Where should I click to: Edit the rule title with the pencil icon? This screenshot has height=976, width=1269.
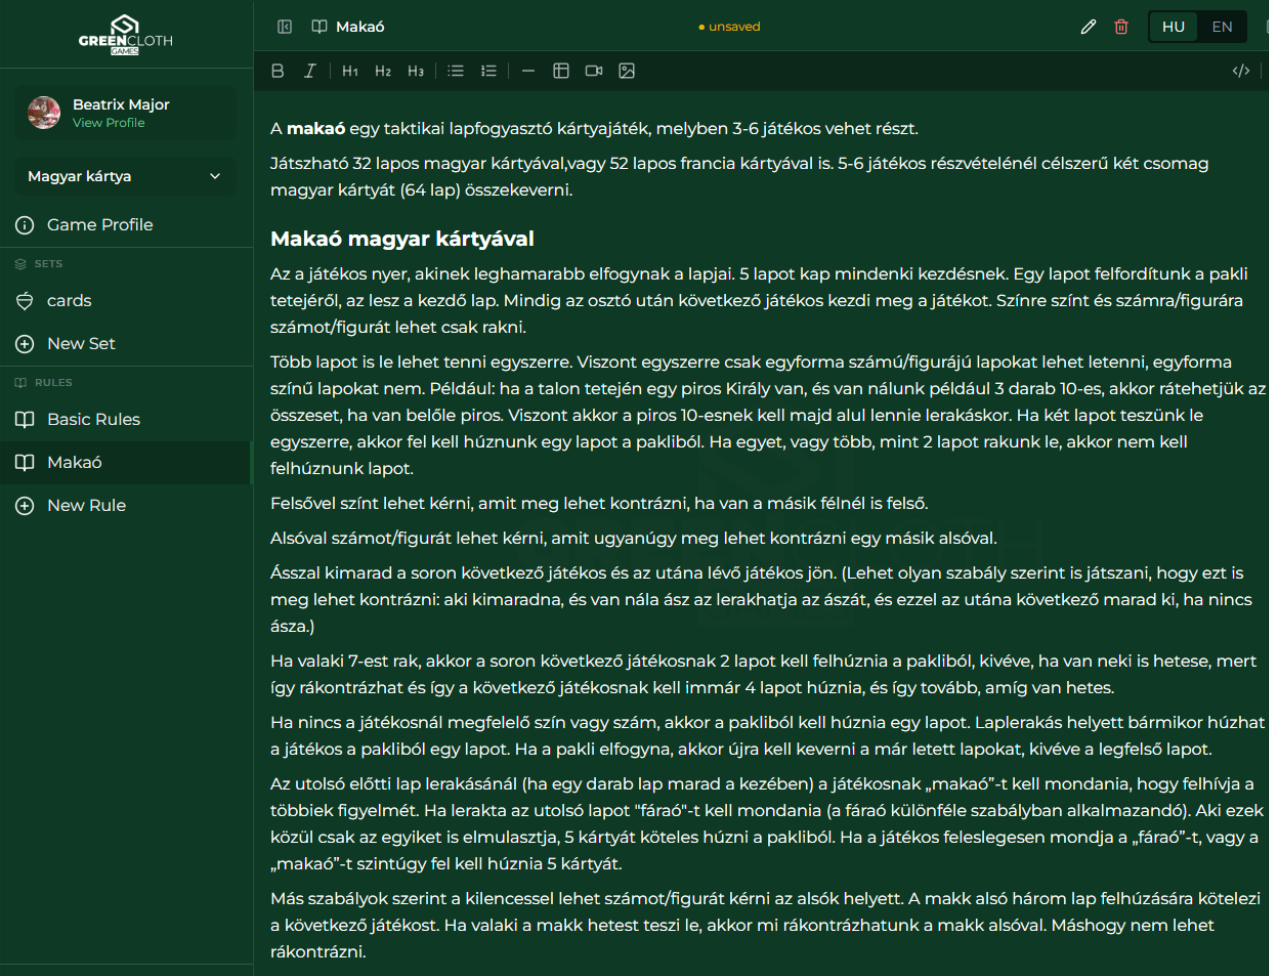pyautogui.click(x=1088, y=26)
